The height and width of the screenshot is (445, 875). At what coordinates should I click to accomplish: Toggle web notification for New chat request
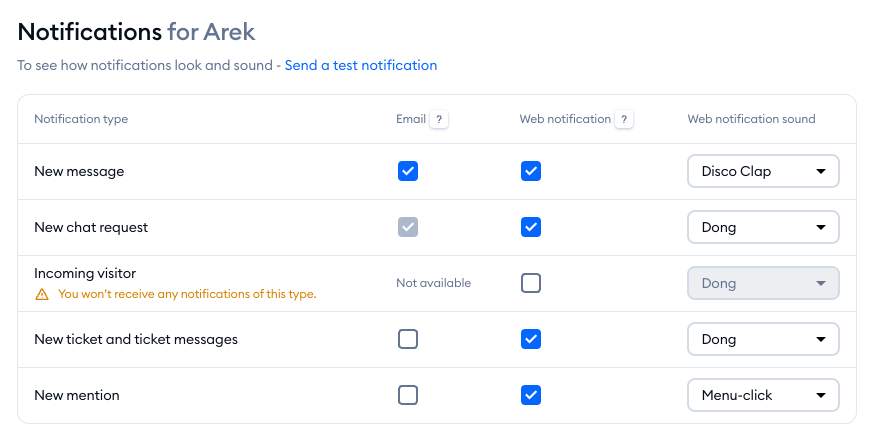531,227
